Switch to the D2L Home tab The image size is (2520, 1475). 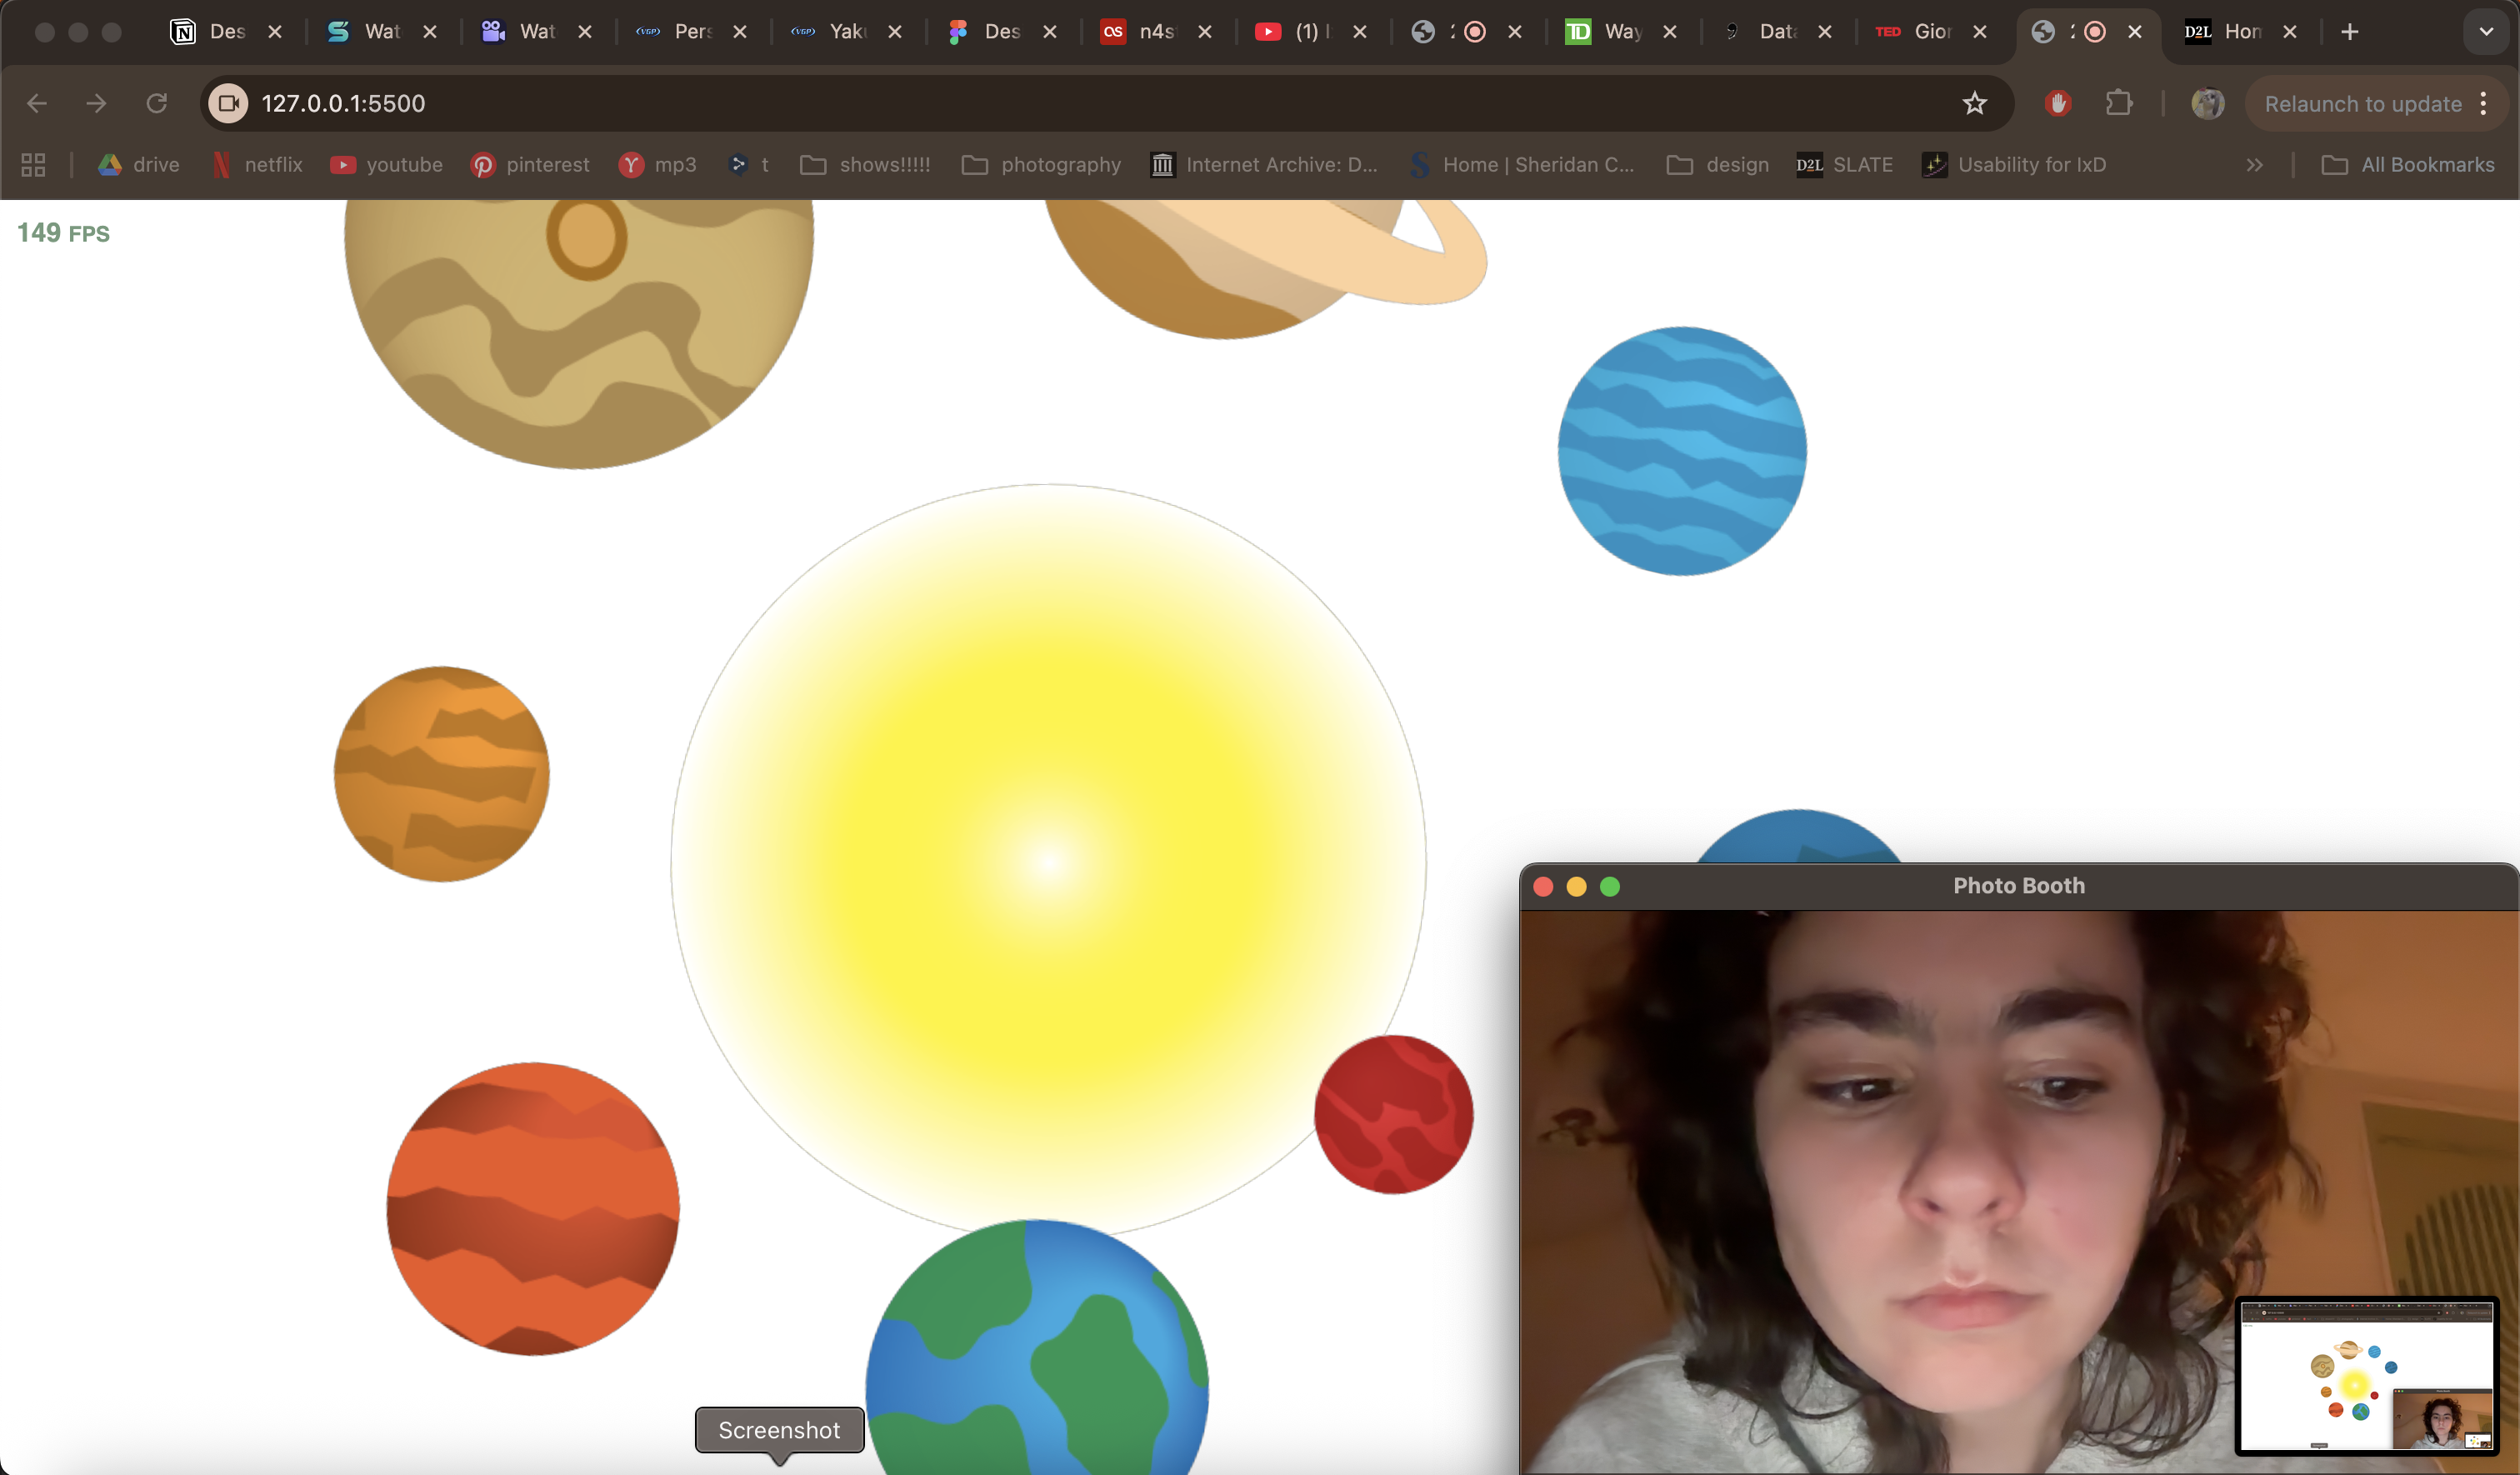[x=2228, y=31]
